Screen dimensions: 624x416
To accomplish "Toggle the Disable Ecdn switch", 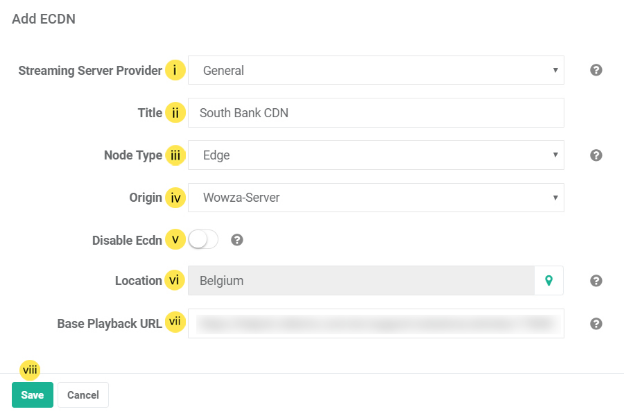I will [x=203, y=240].
